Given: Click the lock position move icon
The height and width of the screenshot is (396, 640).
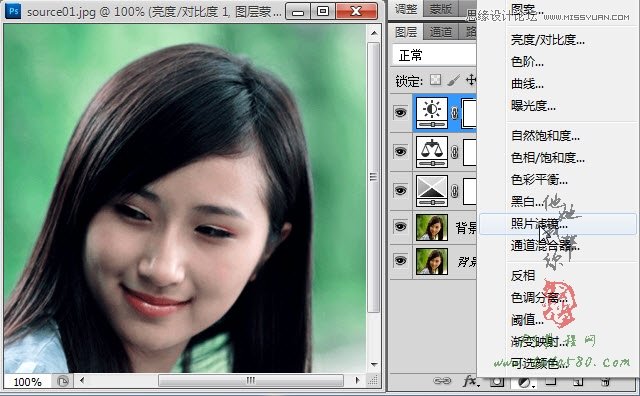Looking at the screenshot, I should [471, 80].
